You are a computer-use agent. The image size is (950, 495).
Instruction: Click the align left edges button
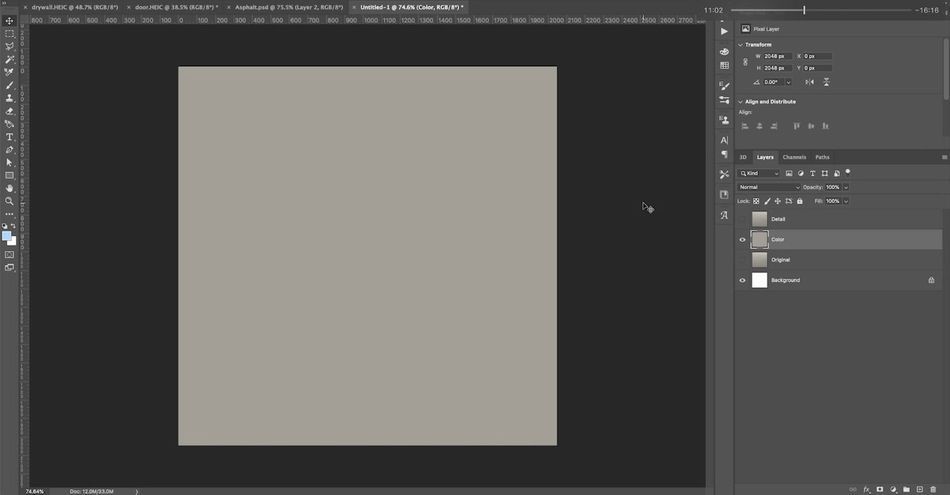point(745,126)
